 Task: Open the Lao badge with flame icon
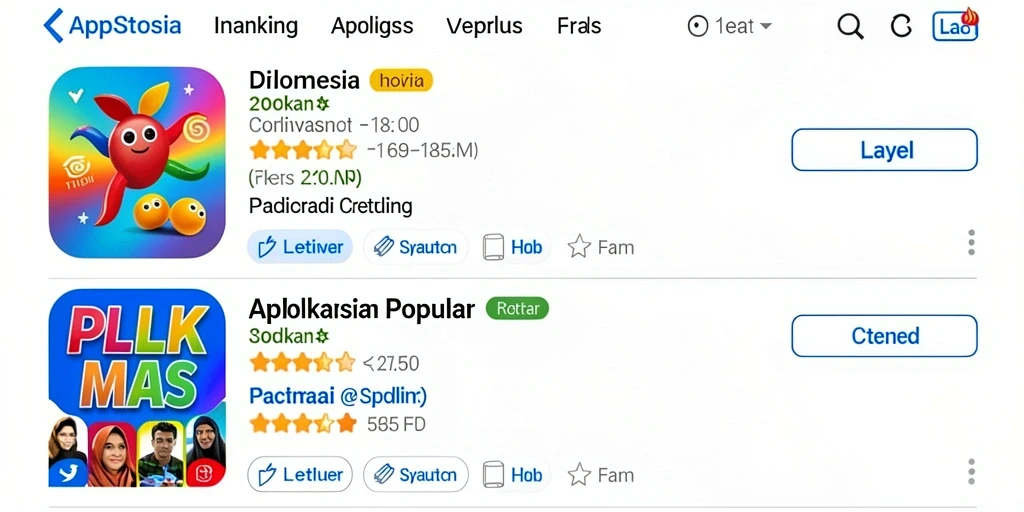coord(955,26)
